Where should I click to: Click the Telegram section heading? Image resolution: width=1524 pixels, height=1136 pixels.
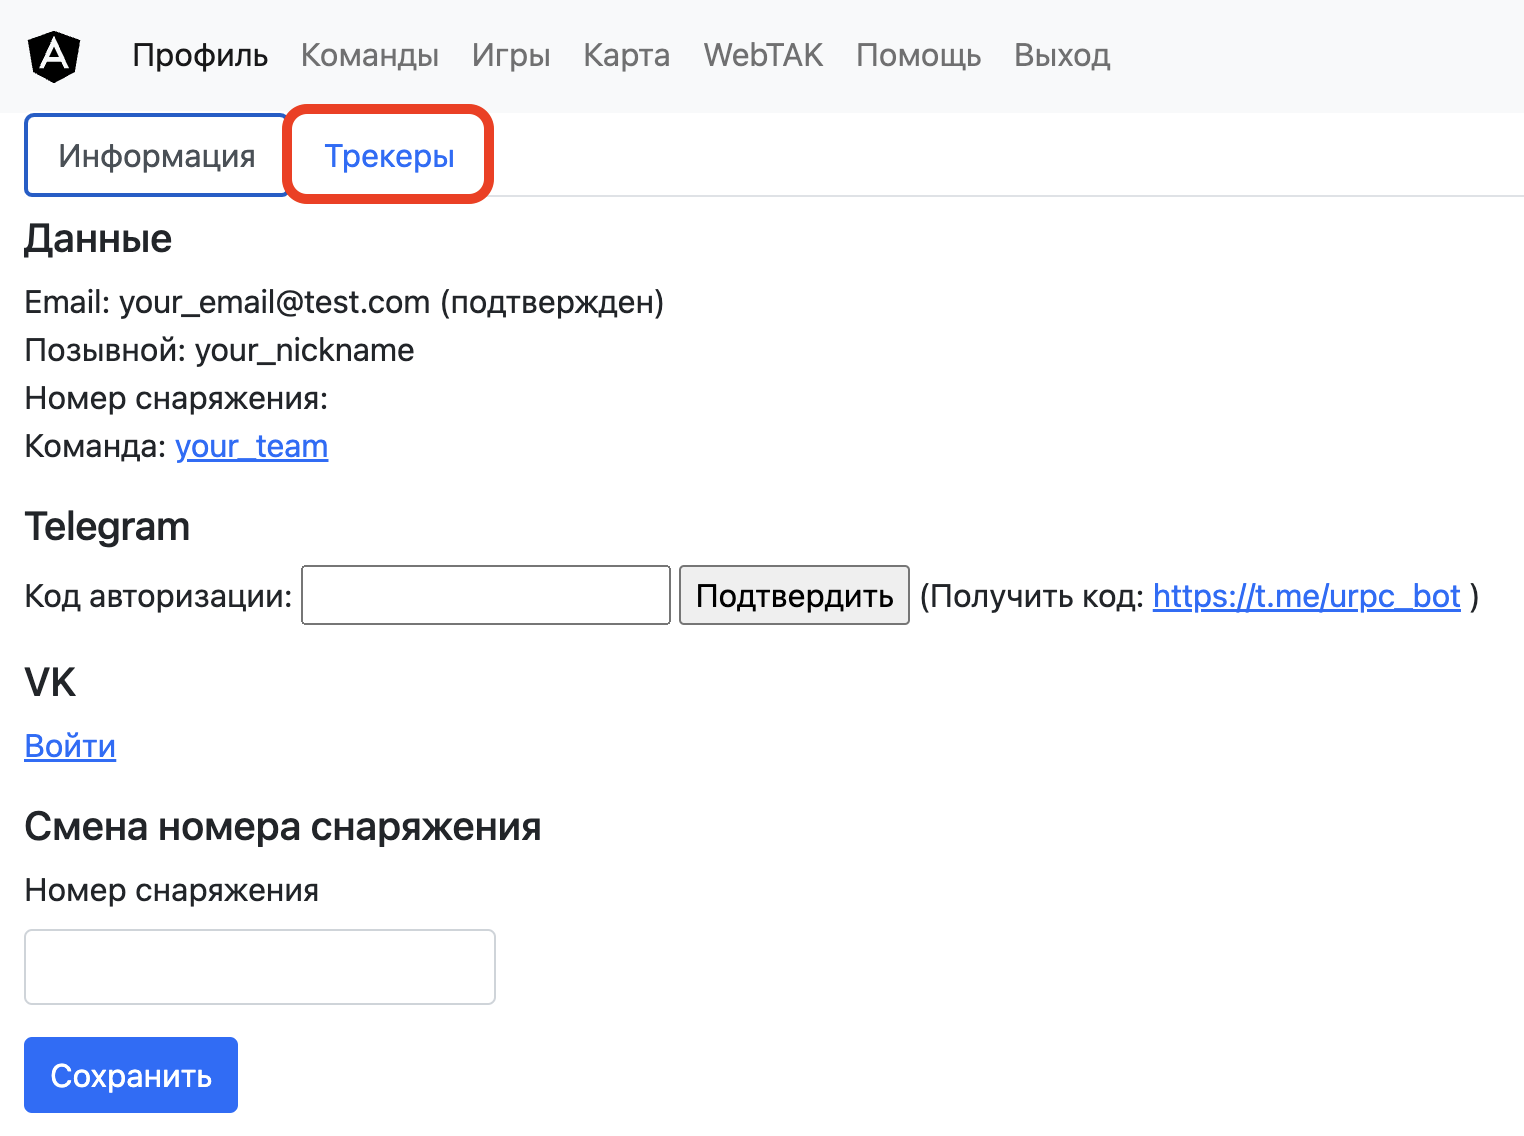click(x=107, y=527)
